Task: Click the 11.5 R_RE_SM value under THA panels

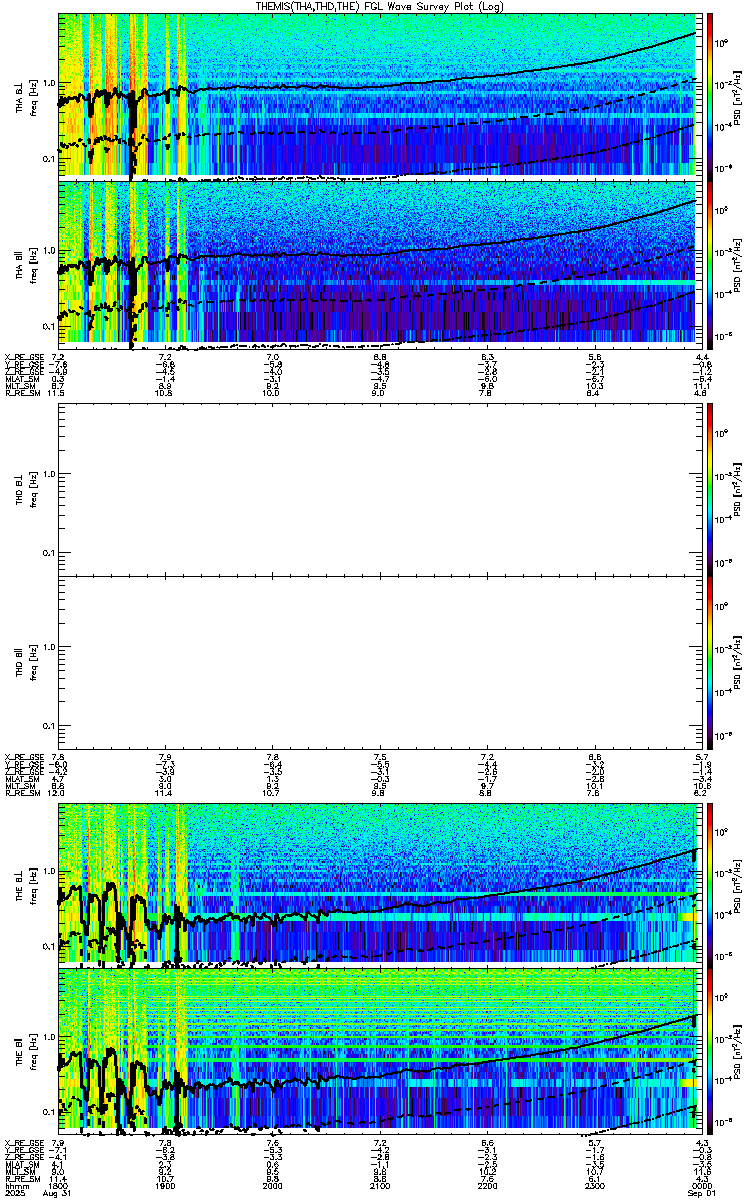Action: (58, 394)
